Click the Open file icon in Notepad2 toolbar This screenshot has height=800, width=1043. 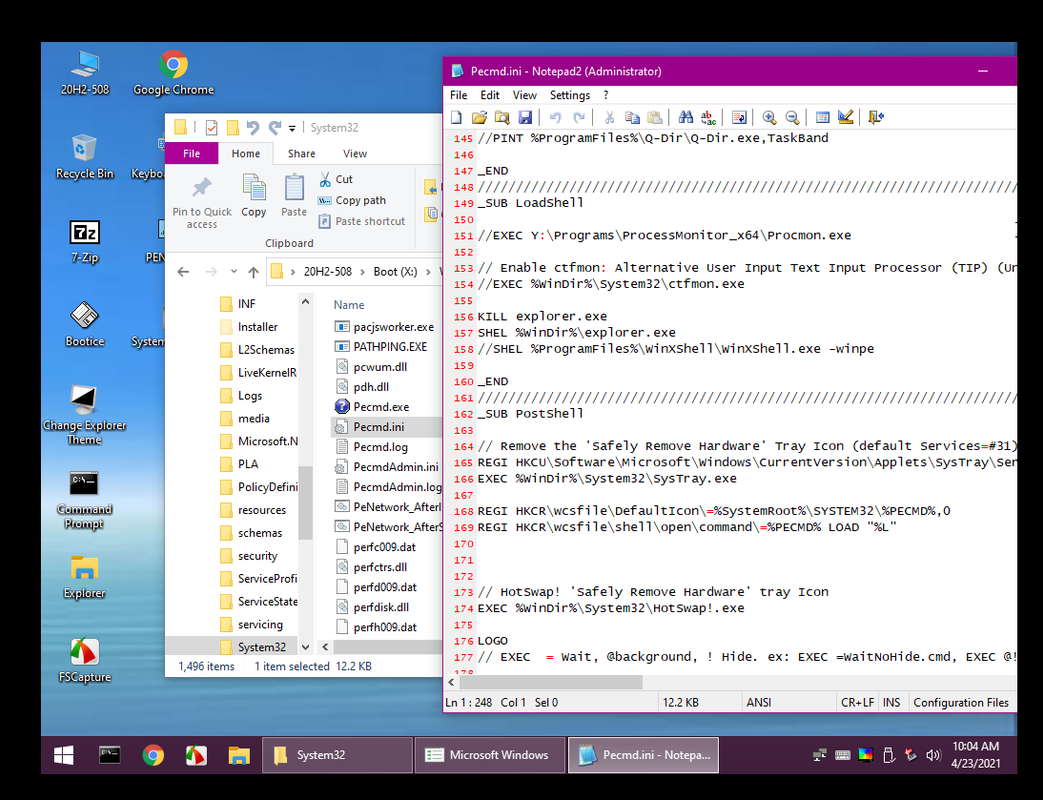point(479,118)
